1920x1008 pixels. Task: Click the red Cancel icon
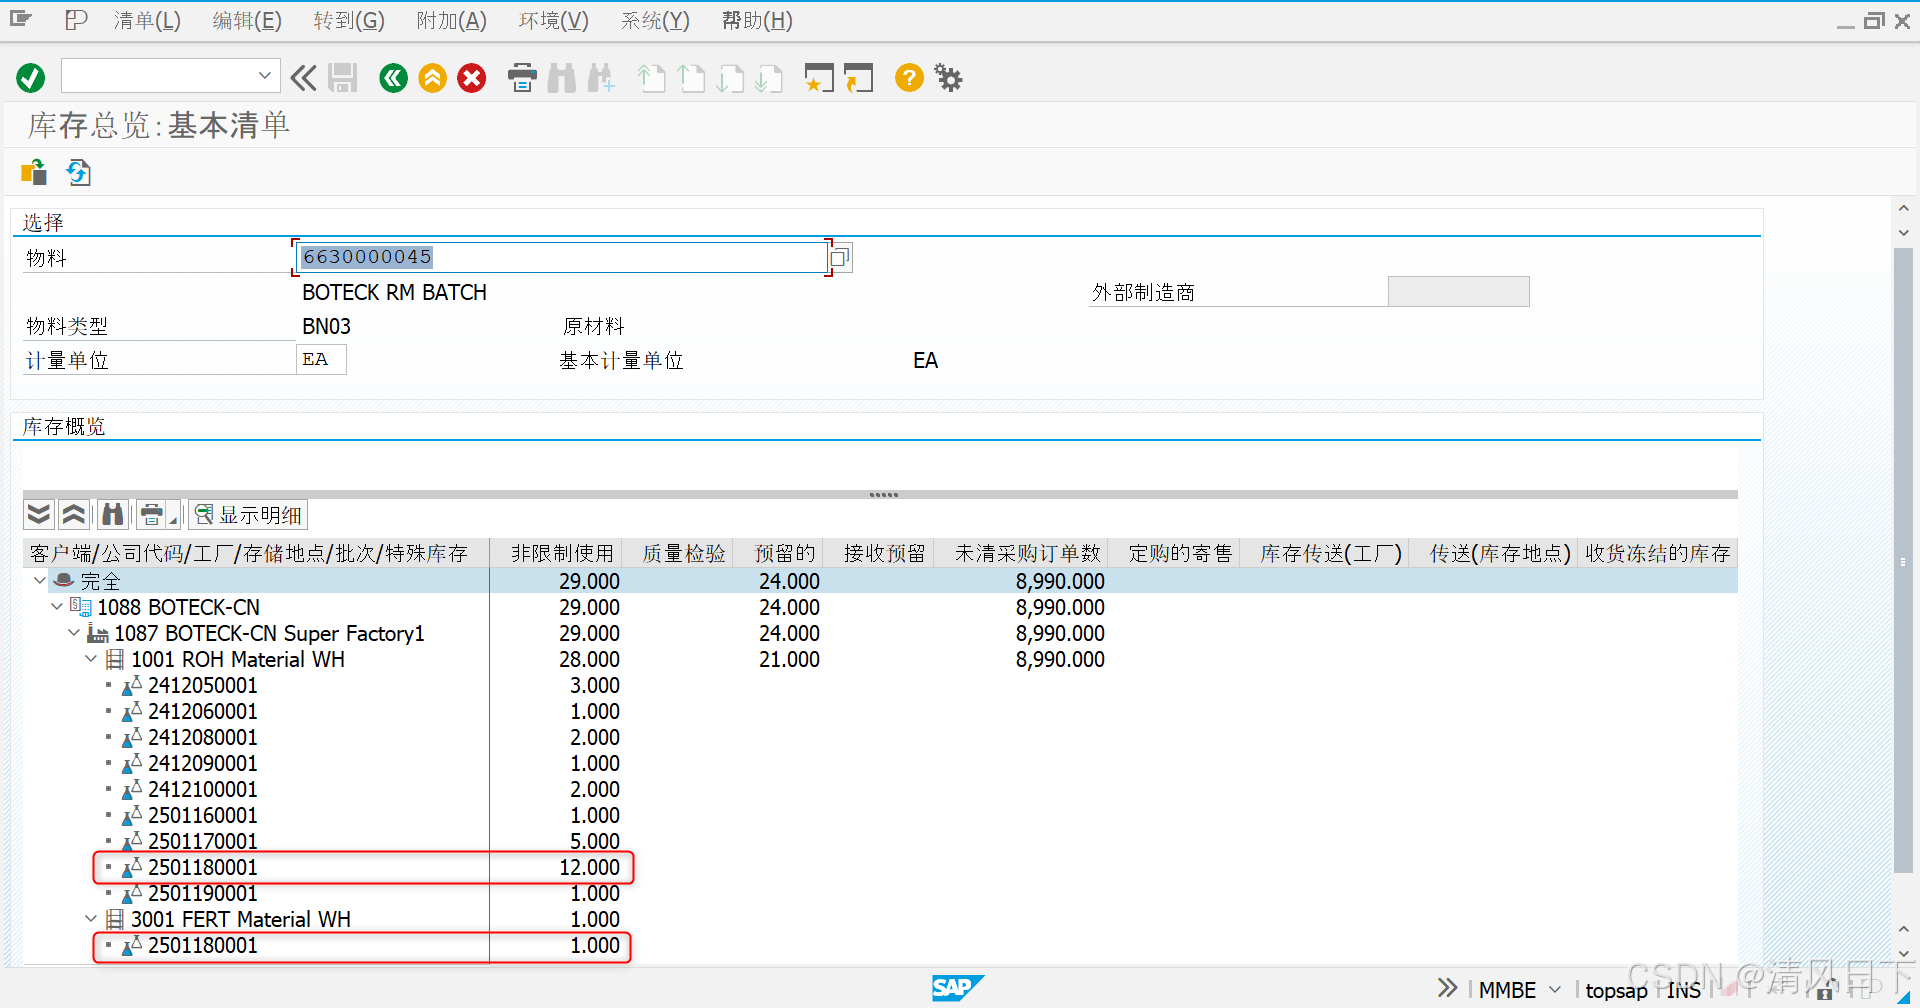click(x=471, y=77)
